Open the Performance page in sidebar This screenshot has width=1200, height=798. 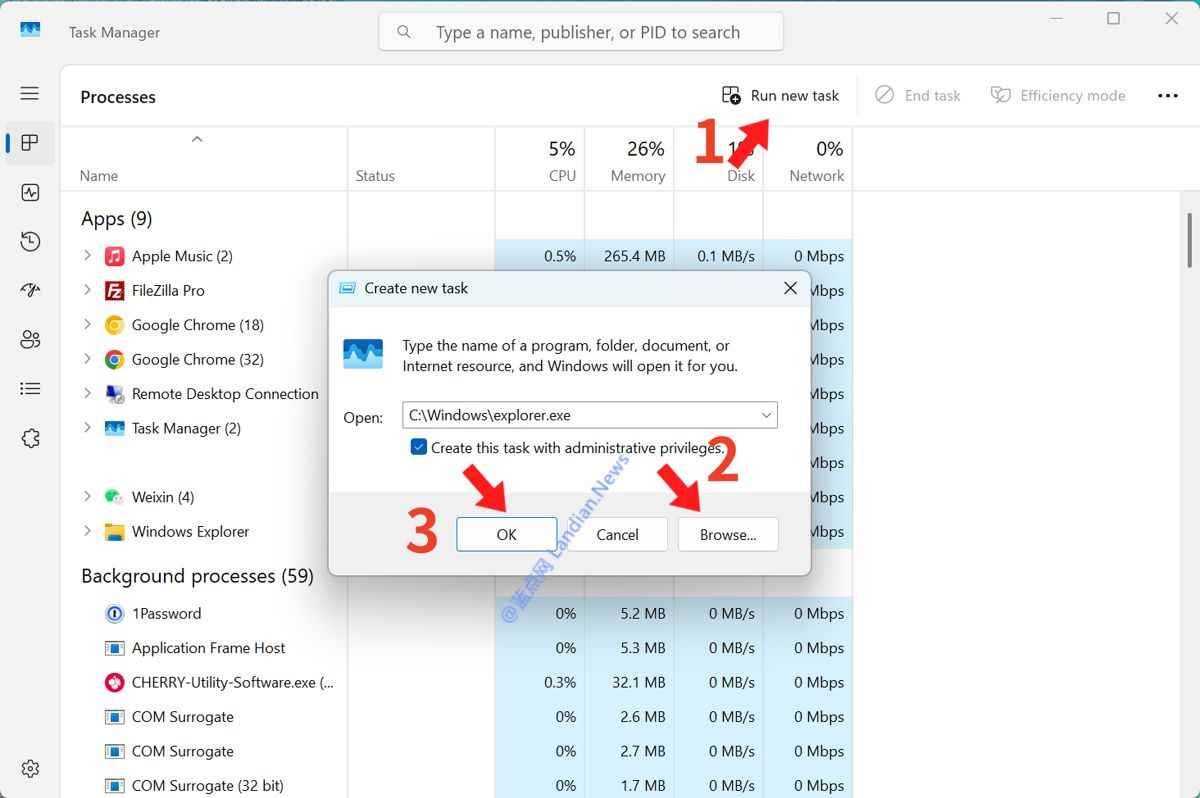(x=30, y=192)
